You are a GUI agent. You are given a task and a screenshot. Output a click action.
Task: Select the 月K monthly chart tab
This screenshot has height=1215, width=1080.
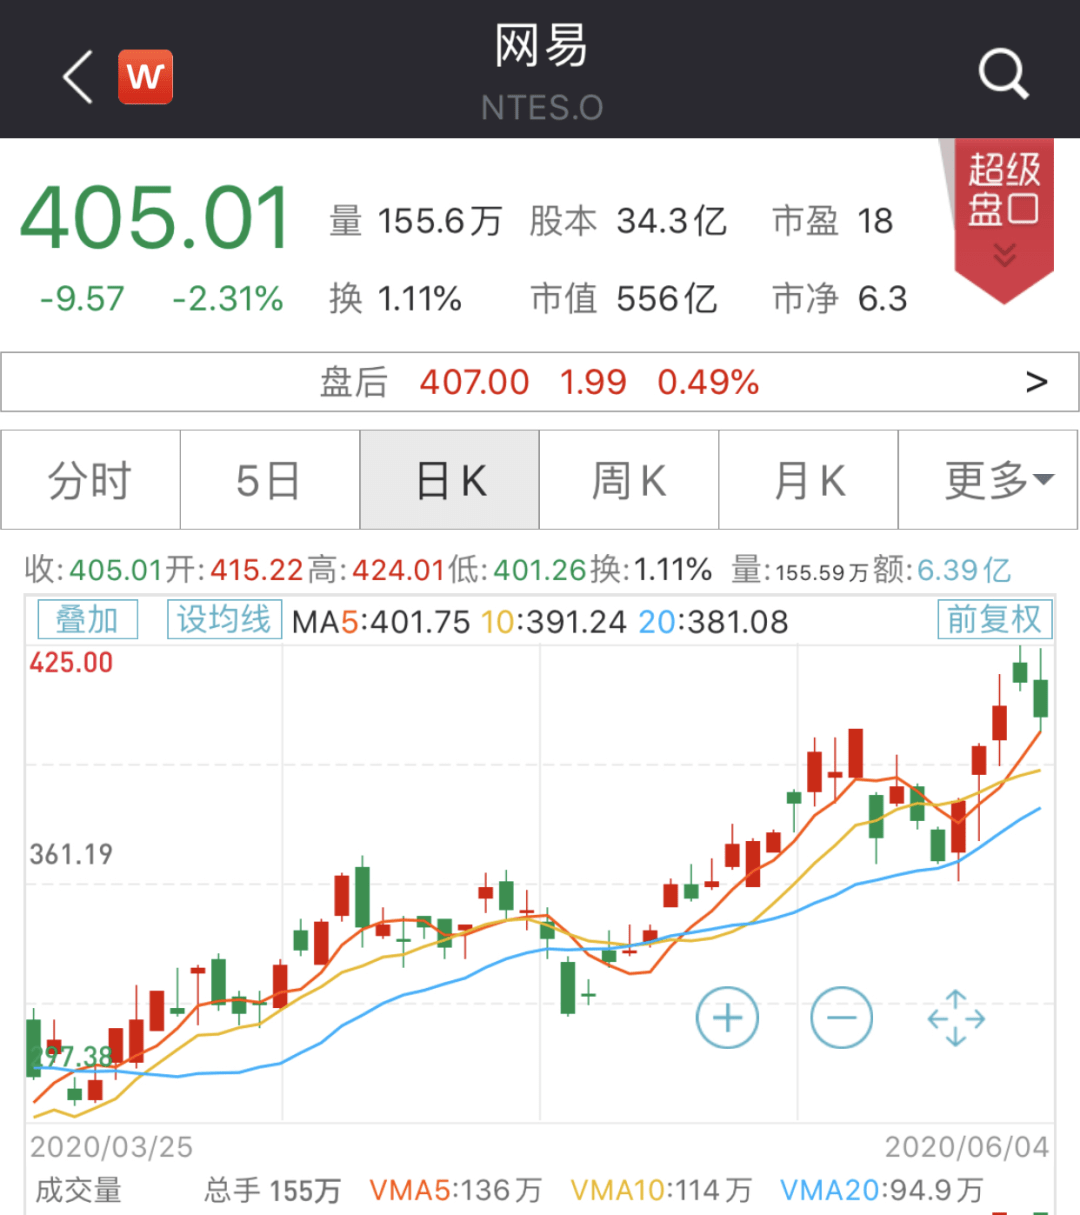pos(808,481)
